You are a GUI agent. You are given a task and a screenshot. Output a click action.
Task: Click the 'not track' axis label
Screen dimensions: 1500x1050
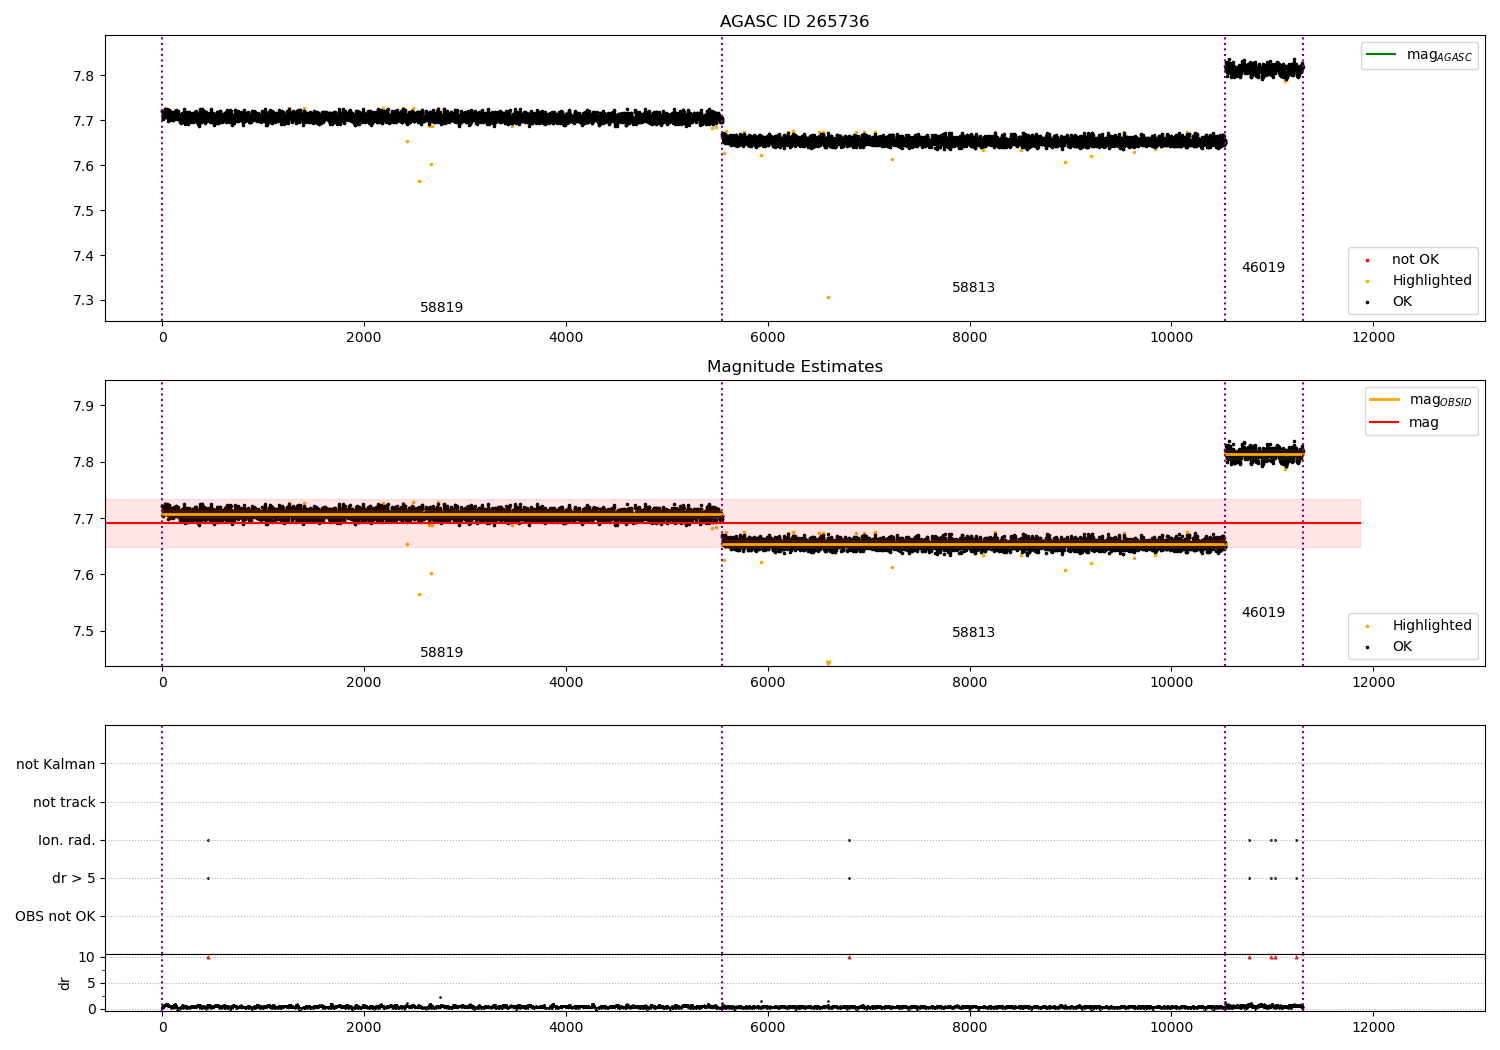pyautogui.click(x=64, y=803)
